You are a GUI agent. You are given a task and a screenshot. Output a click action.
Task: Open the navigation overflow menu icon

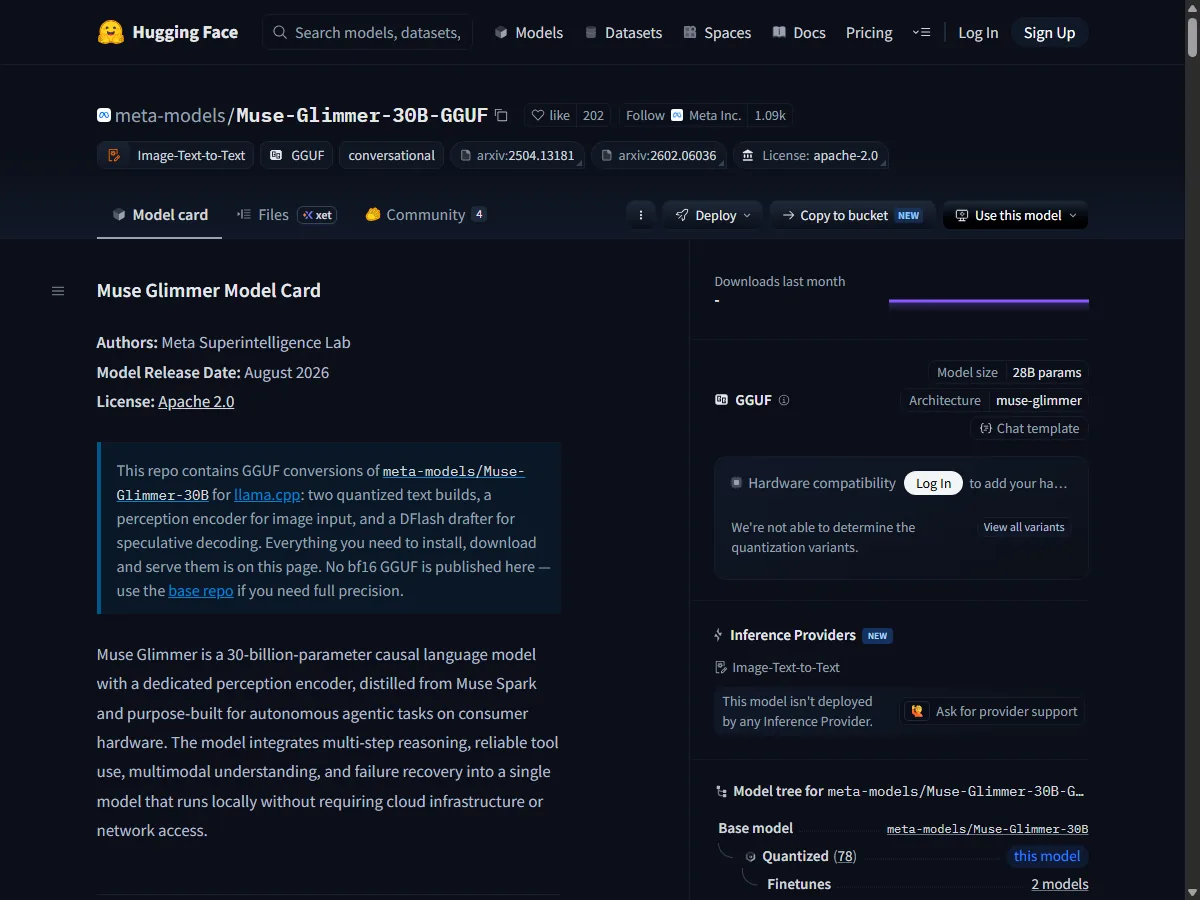(922, 33)
